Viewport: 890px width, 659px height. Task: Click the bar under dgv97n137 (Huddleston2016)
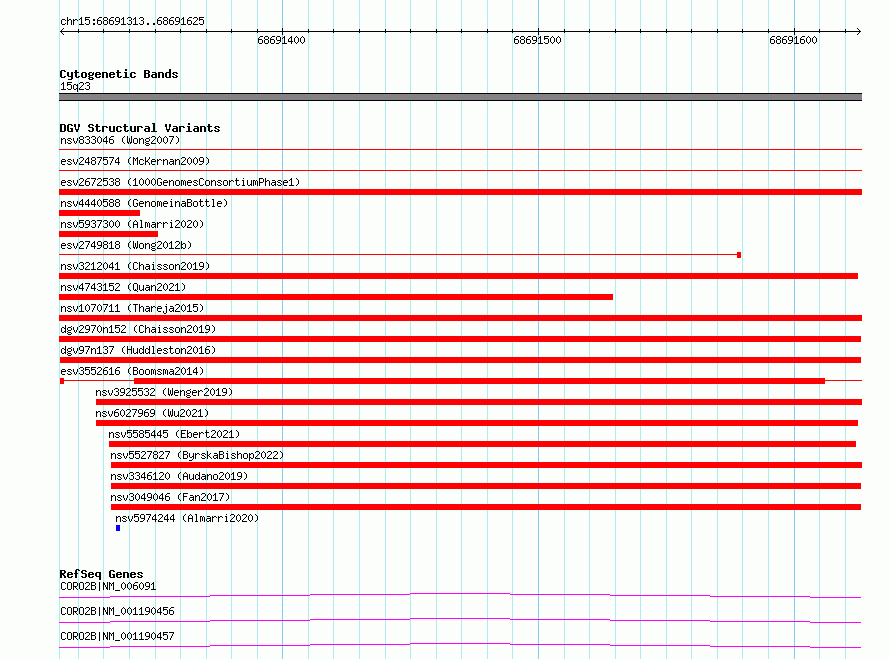[x=460, y=360]
